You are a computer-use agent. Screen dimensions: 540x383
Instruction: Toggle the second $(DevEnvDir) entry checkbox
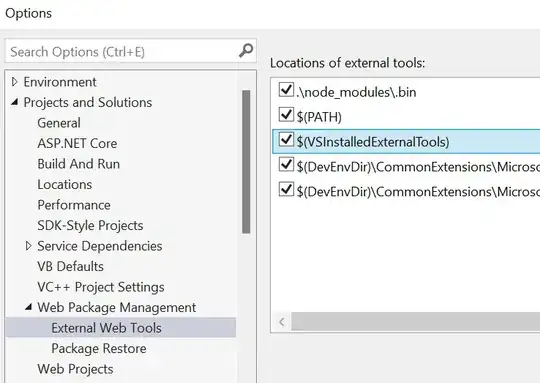(286, 189)
